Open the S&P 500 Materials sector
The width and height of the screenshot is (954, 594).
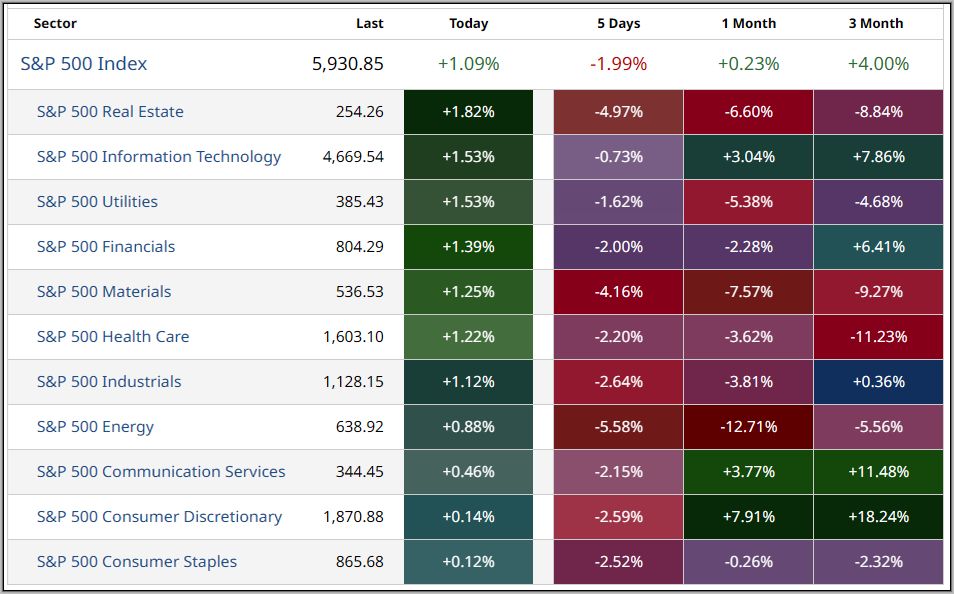104,292
